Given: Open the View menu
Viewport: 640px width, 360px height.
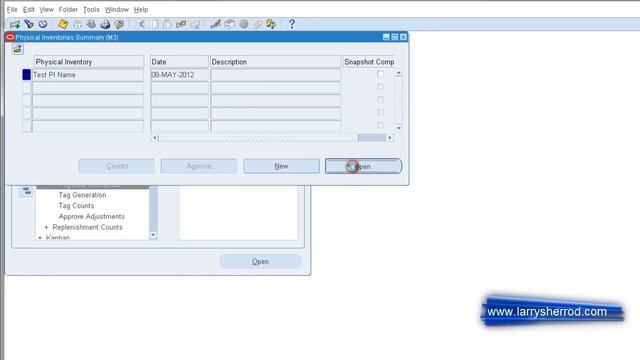Looking at the screenshot, I should (x=47, y=9).
